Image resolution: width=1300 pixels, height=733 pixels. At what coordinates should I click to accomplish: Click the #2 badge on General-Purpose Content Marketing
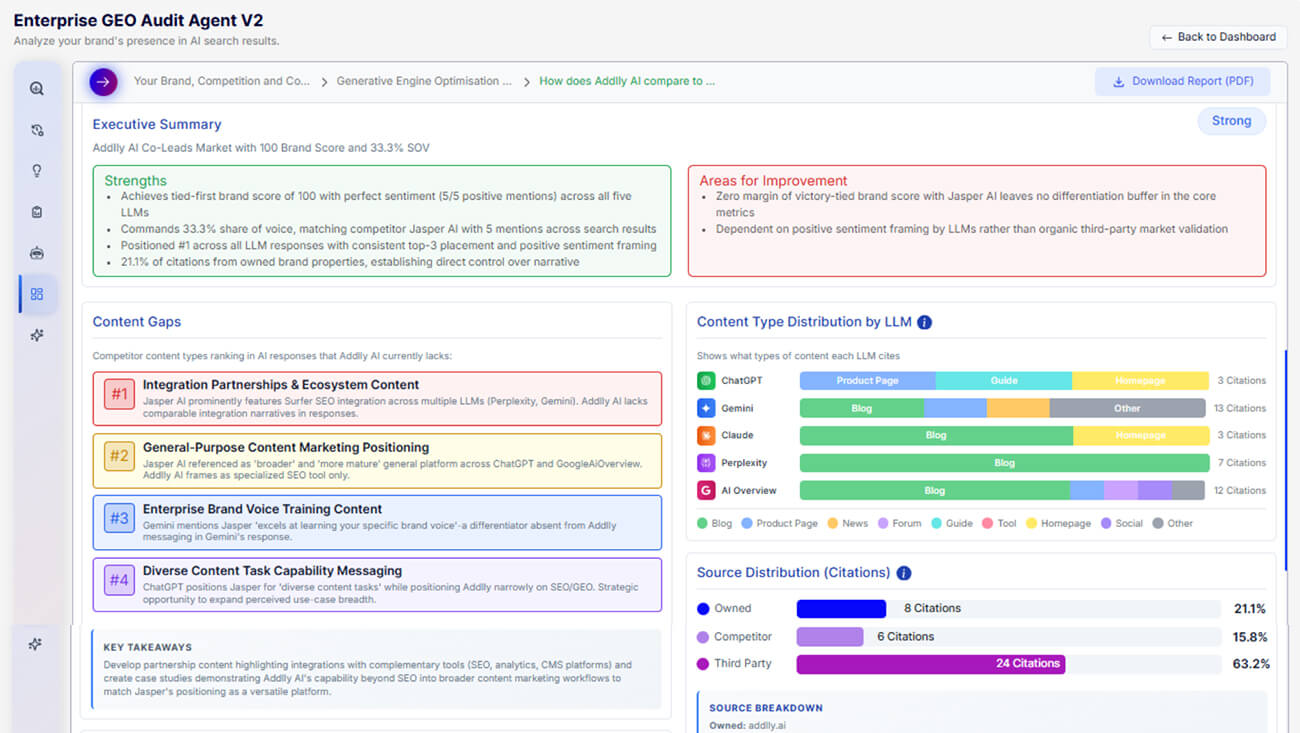coord(119,456)
